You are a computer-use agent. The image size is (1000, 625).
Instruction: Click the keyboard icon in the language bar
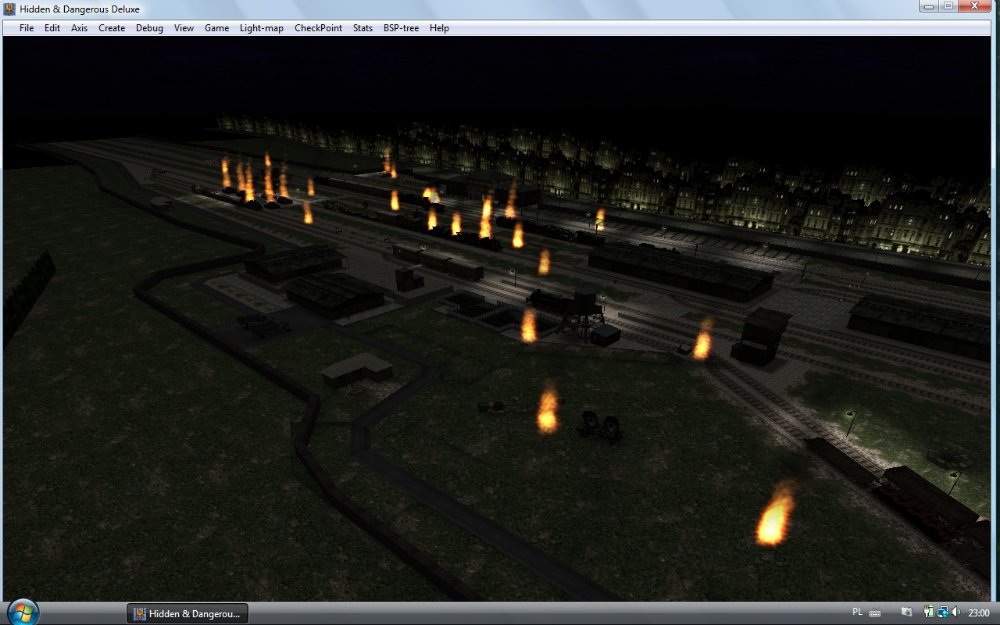(875, 613)
